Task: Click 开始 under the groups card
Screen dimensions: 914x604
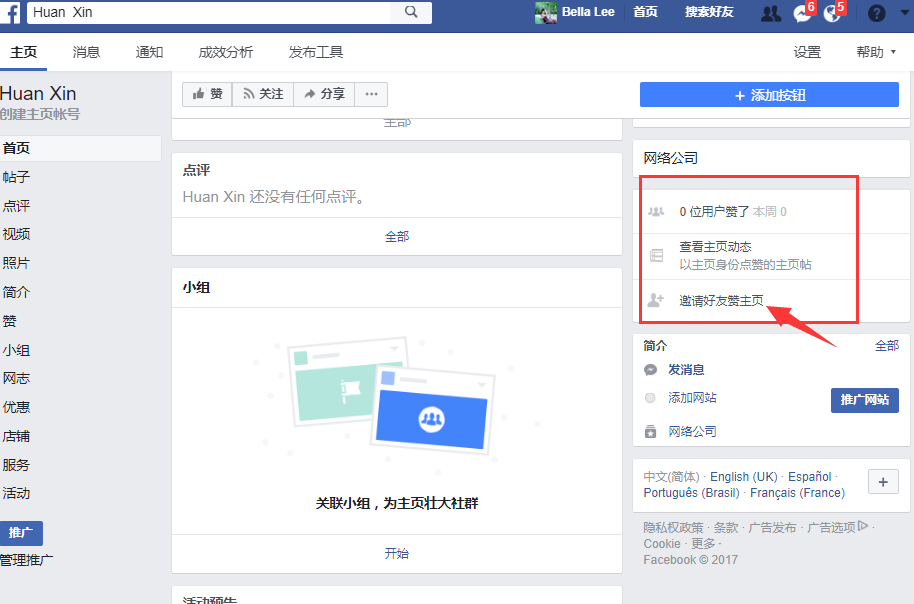Action: point(397,553)
